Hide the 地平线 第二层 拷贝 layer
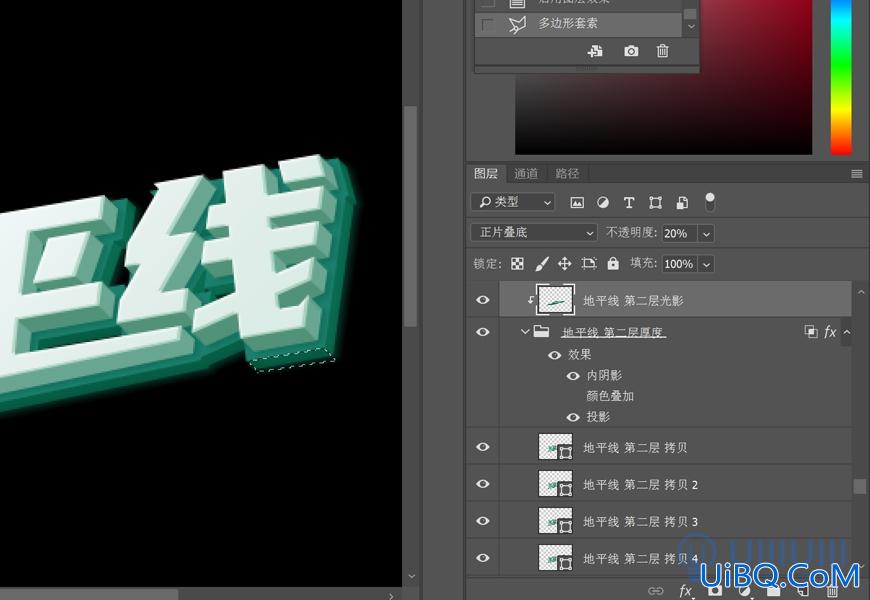The height and width of the screenshot is (600, 870). pyautogui.click(x=483, y=447)
